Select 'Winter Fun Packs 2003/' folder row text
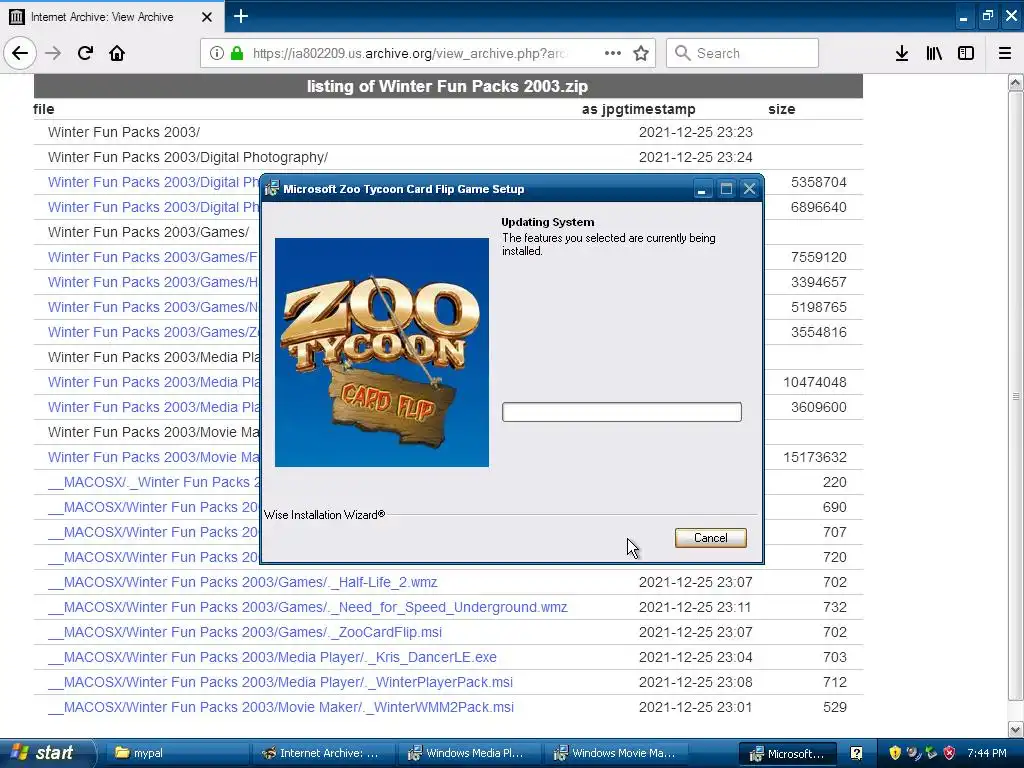 click(x=124, y=132)
